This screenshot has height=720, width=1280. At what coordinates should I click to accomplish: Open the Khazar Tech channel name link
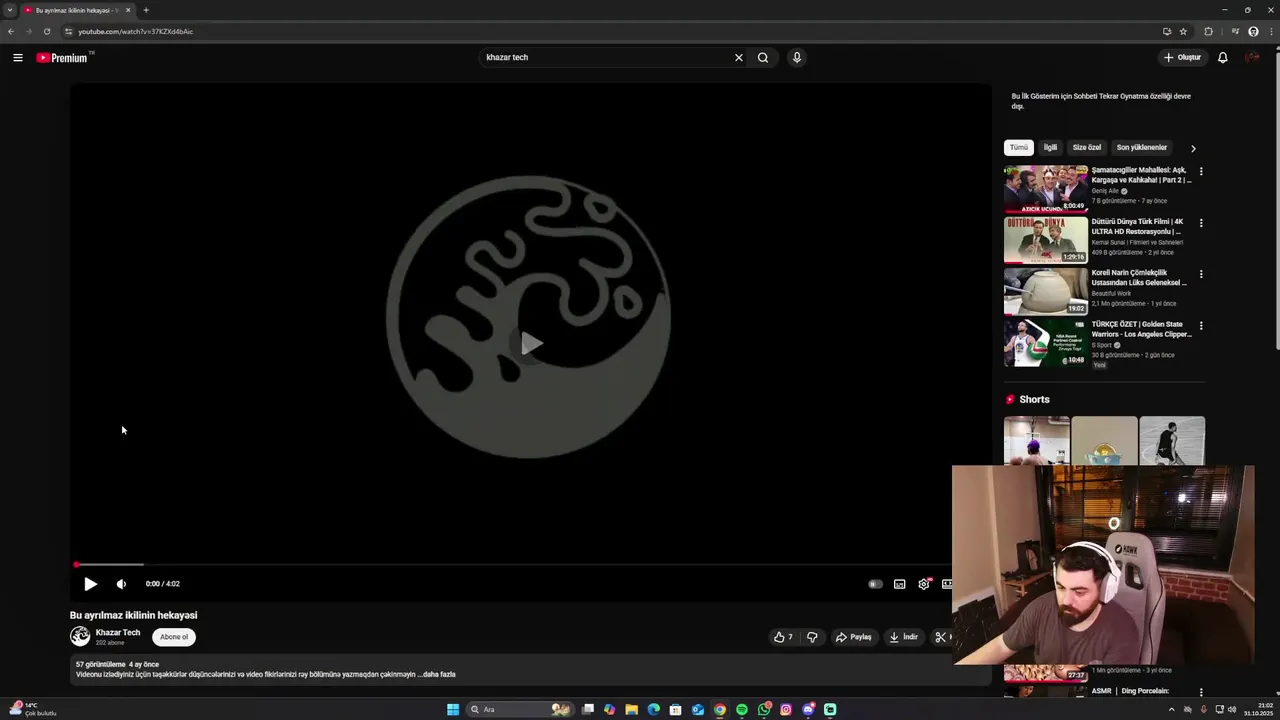pos(118,632)
